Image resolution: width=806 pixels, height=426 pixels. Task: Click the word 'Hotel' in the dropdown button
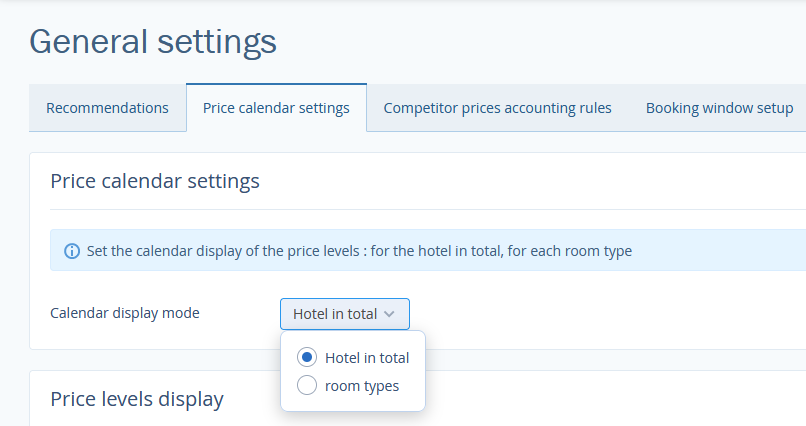(310, 314)
